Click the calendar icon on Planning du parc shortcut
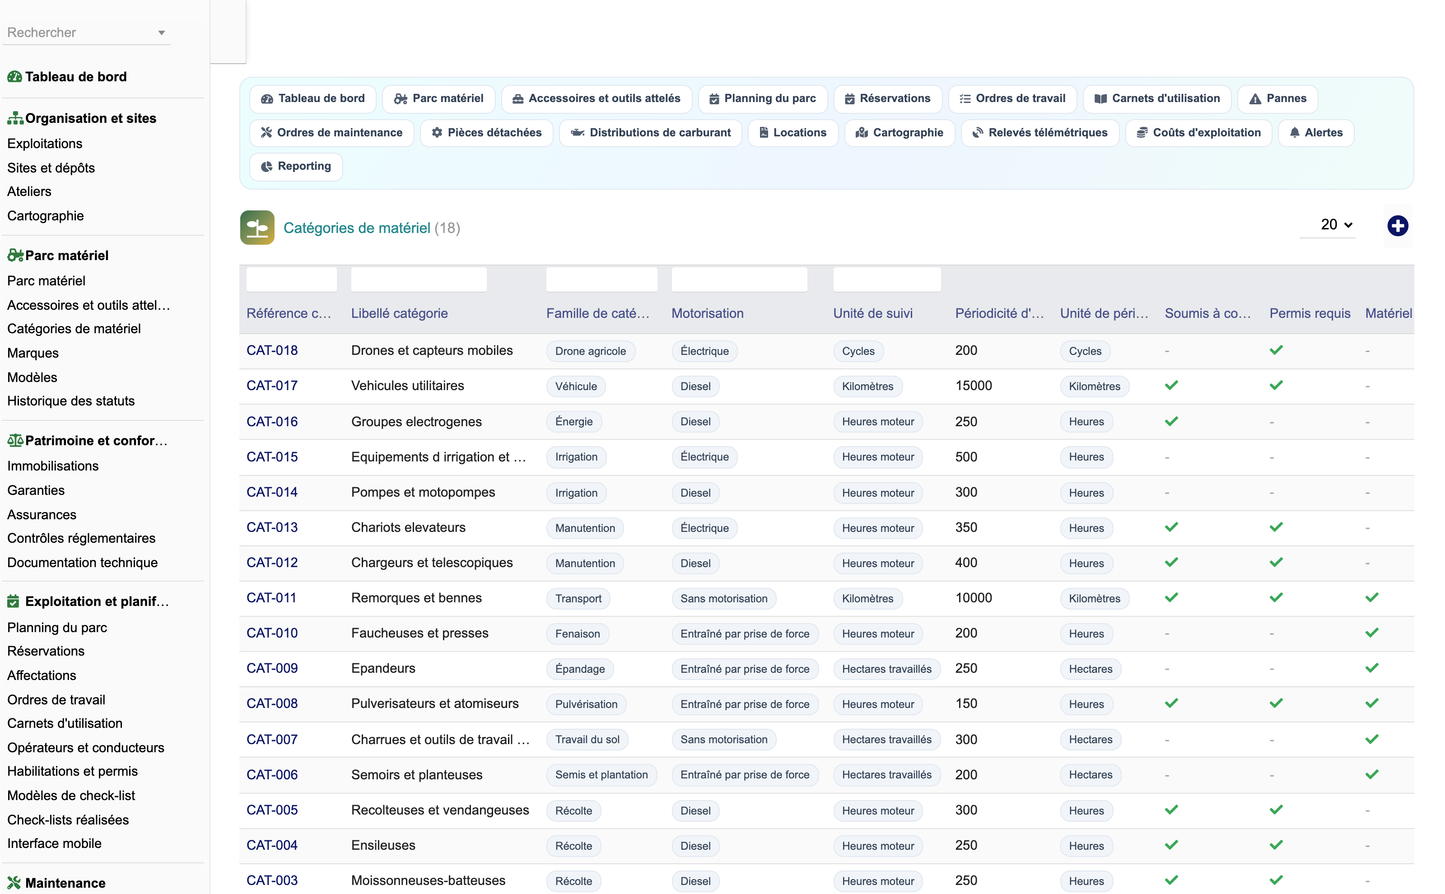This screenshot has width=1445, height=894. [x=714, y=99]
